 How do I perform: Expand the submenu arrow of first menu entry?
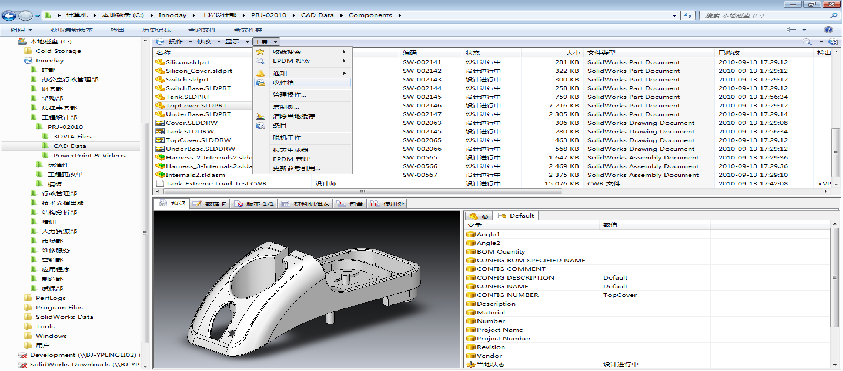[344, 52]
